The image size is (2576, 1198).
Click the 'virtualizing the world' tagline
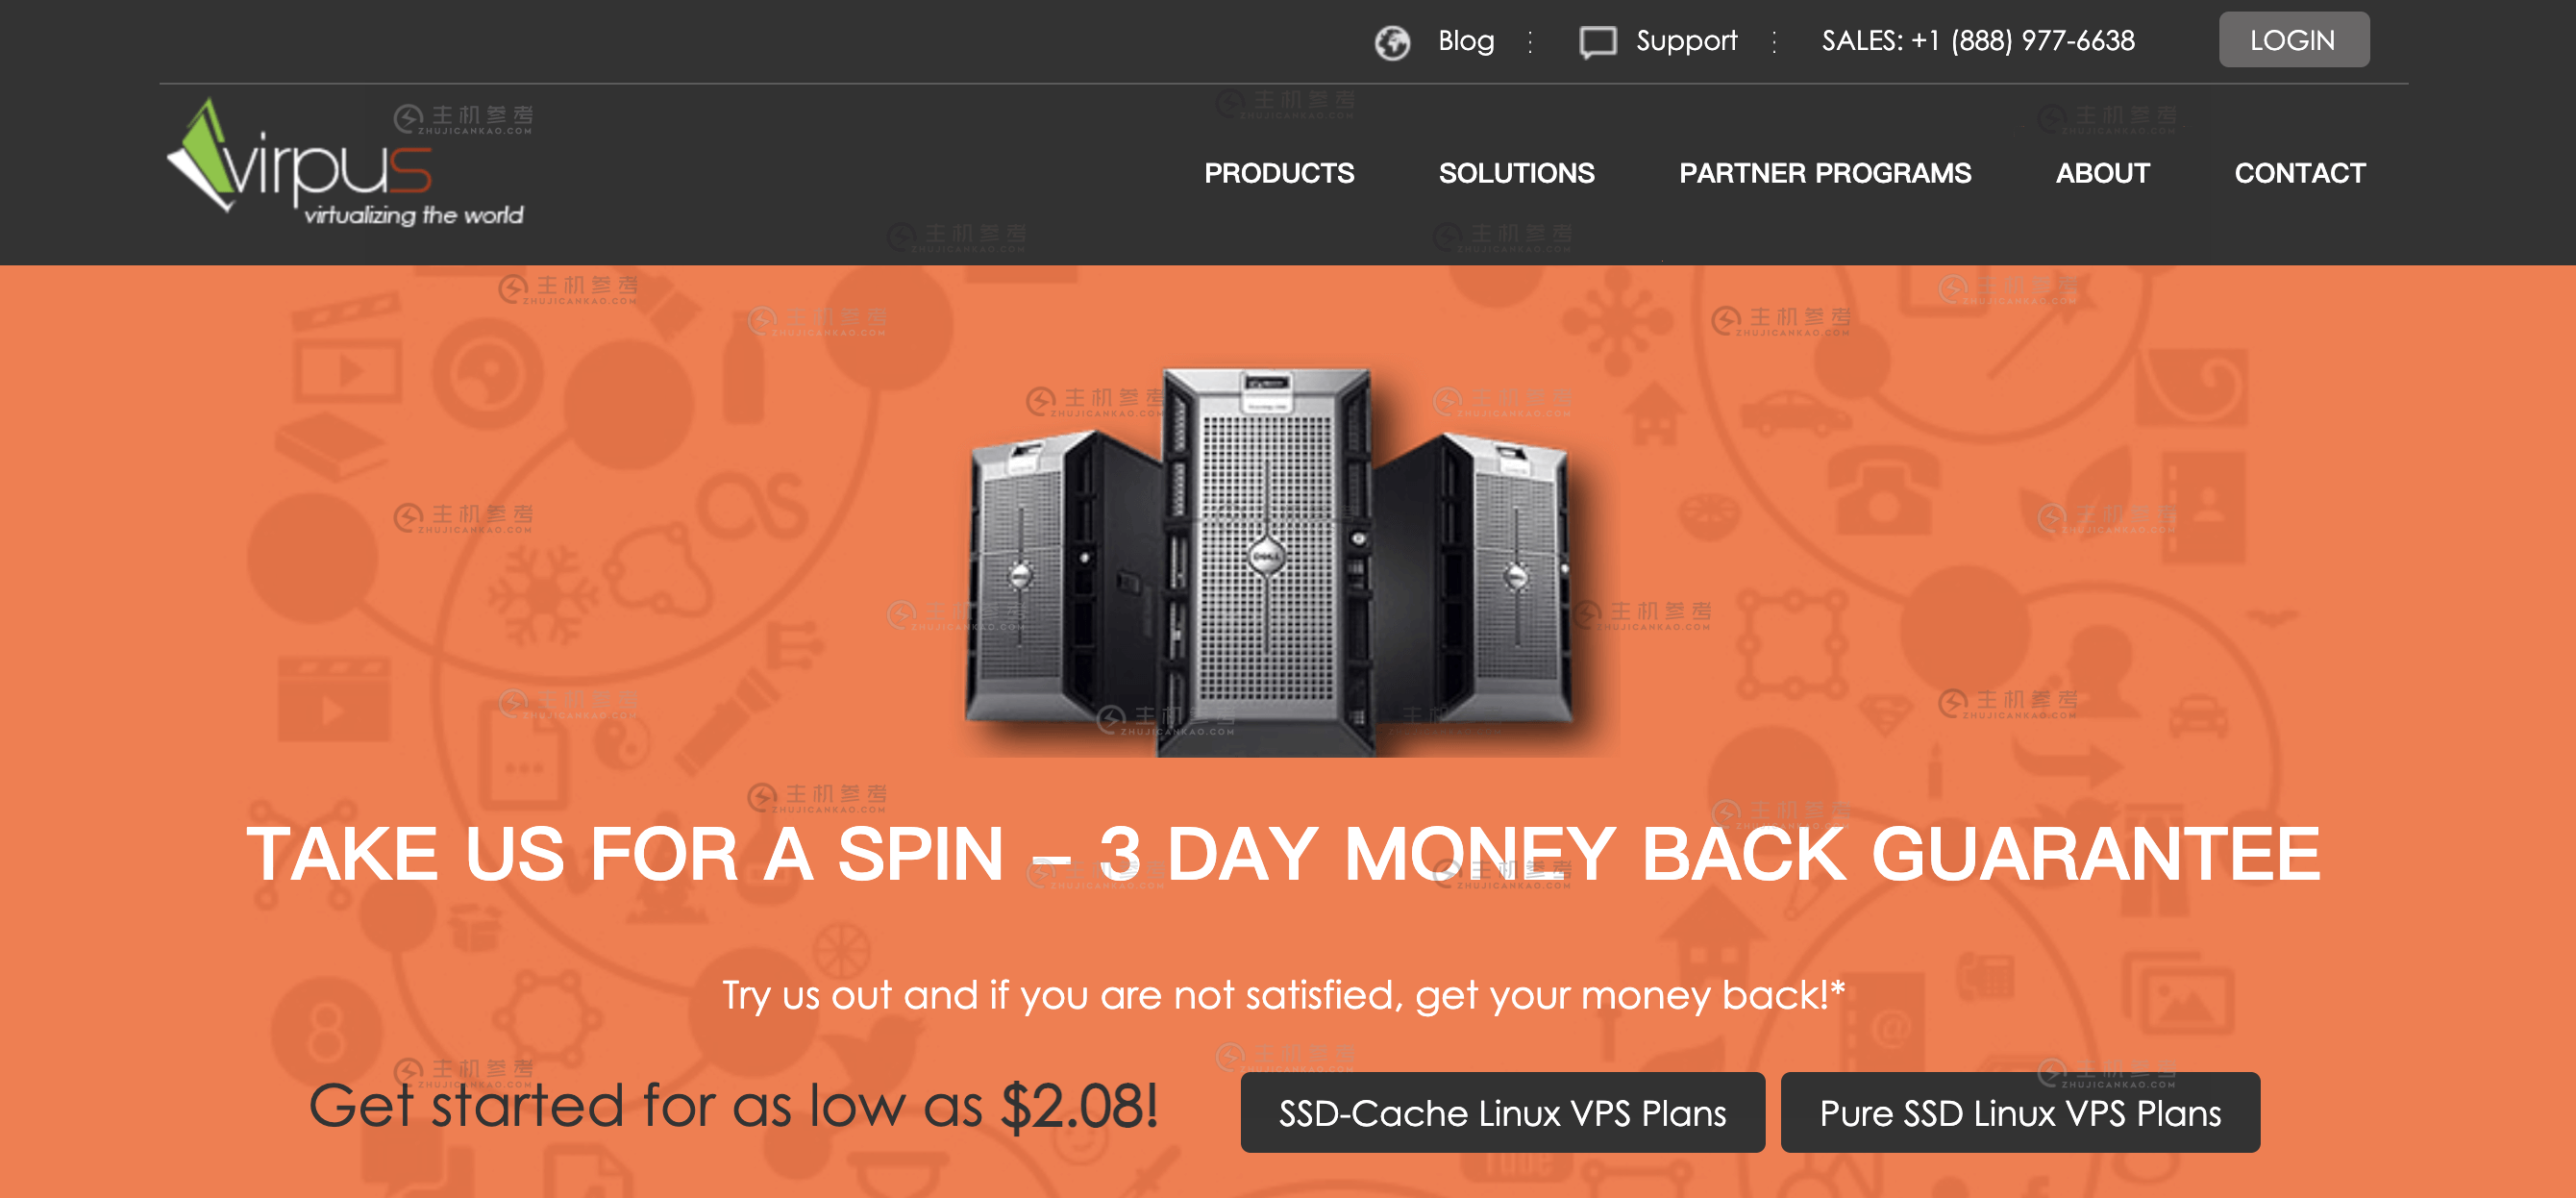coord(413,215)
